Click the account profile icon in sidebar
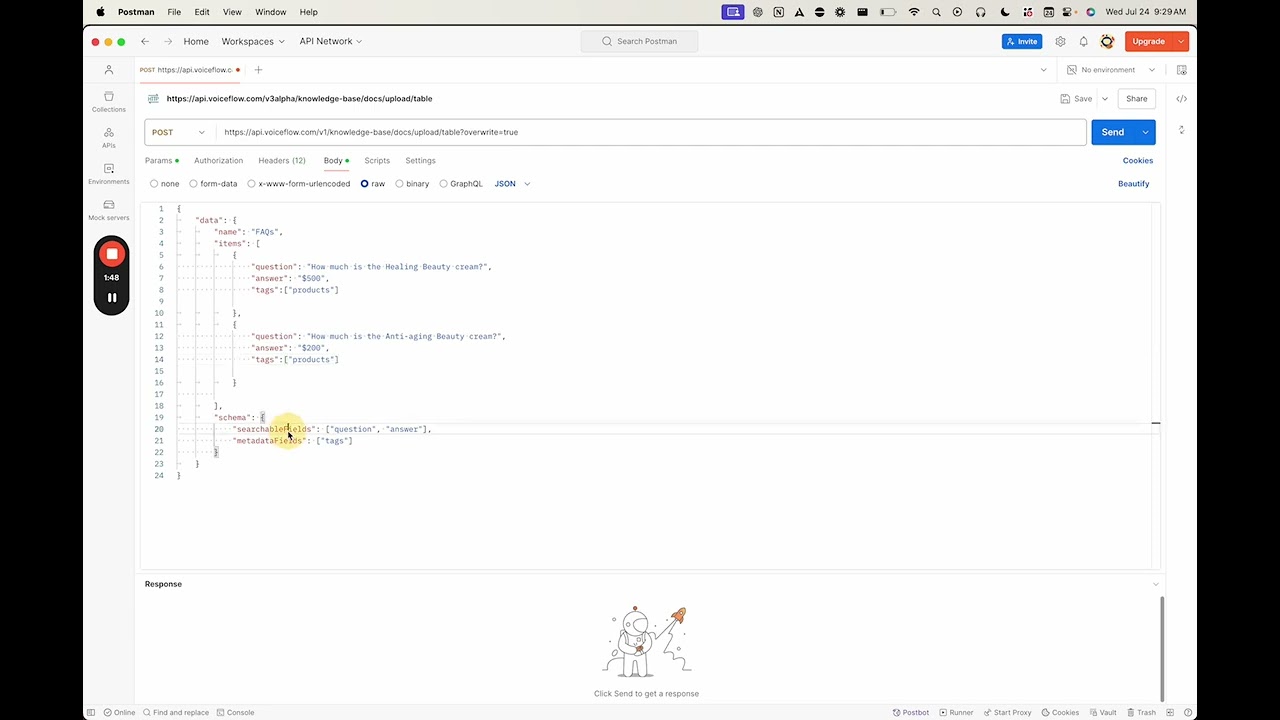 (x=109, y=70)
